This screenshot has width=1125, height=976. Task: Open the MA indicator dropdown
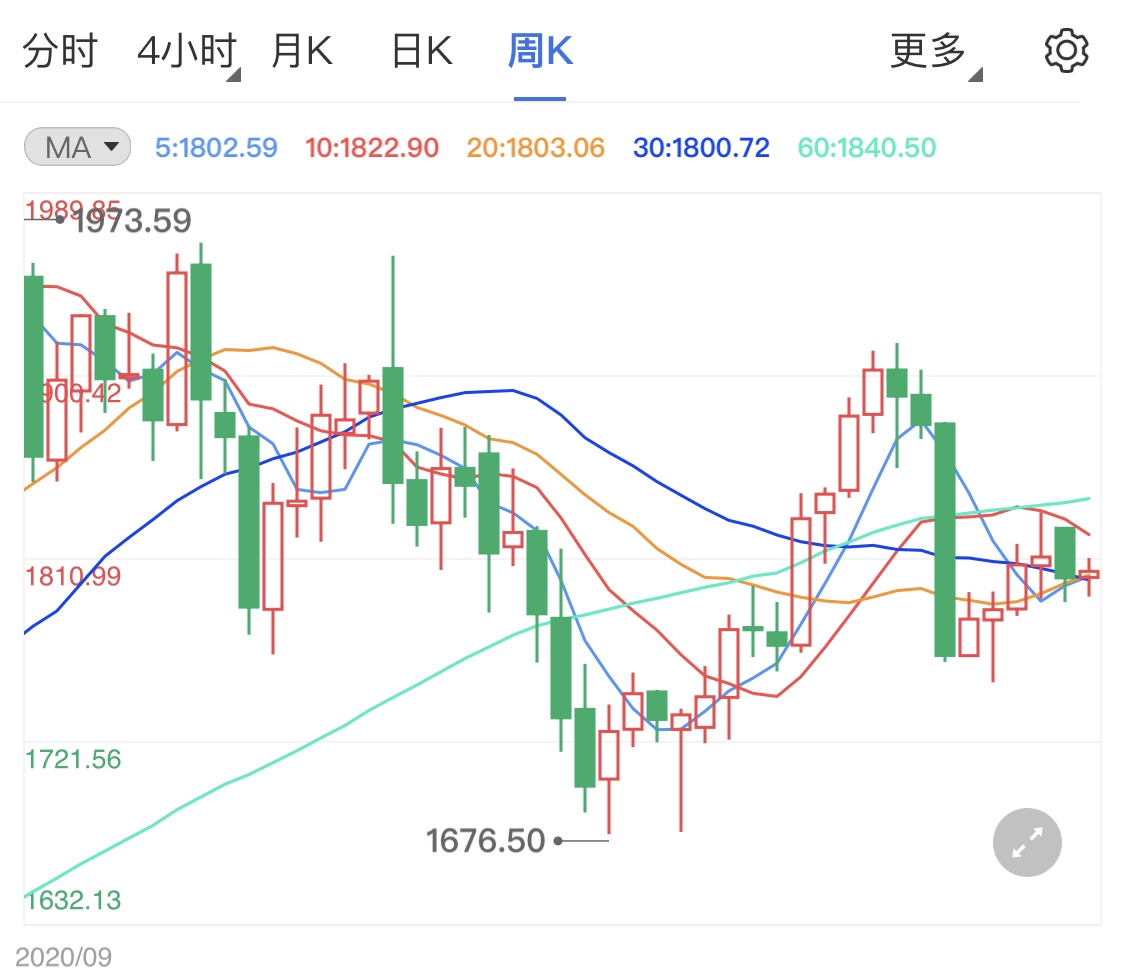[x=76, y=146]
